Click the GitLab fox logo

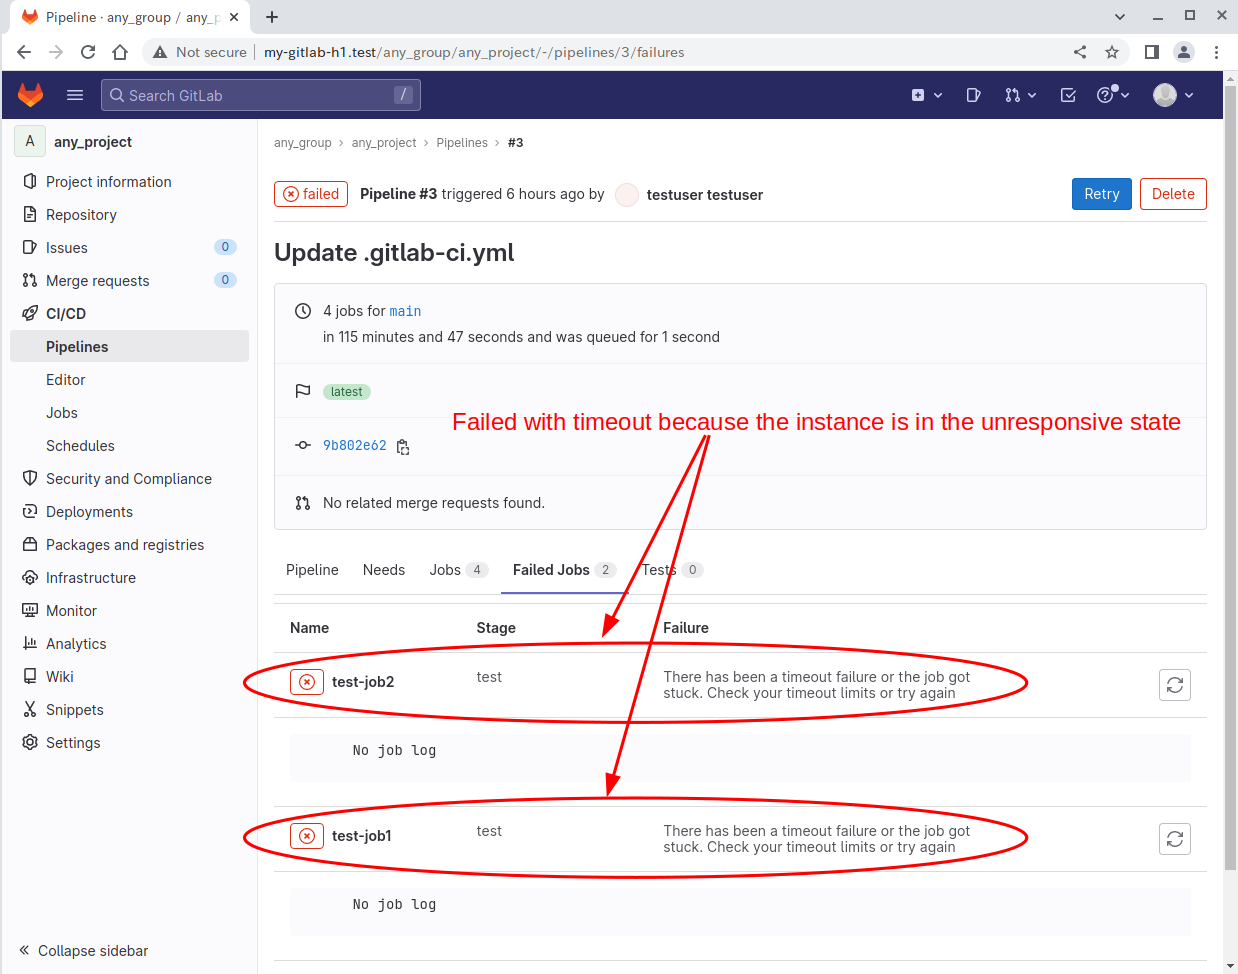point(31,95)
